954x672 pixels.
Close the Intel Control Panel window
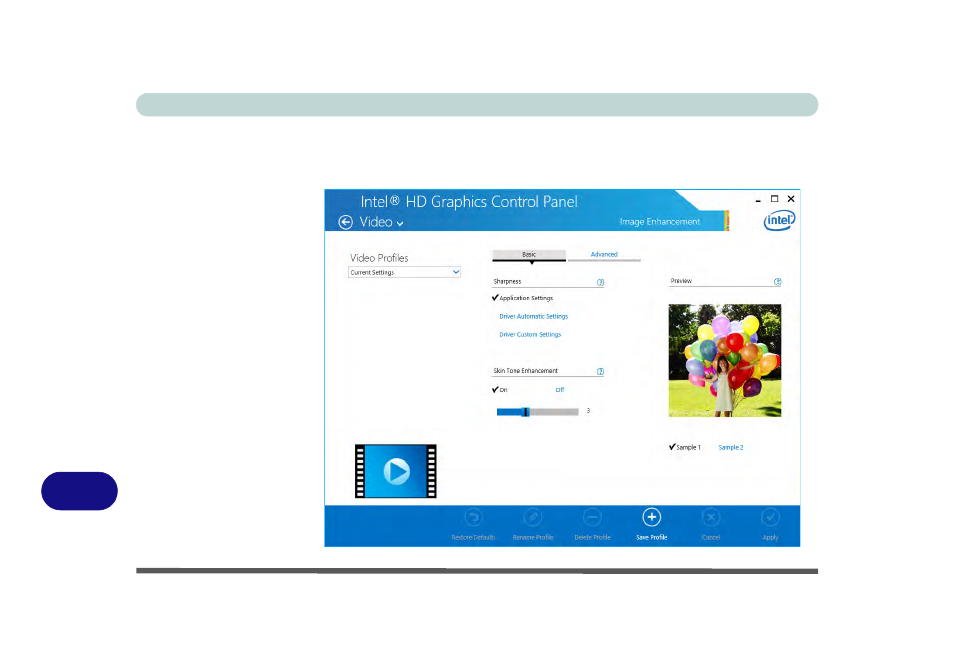click(x=791, y=199)
